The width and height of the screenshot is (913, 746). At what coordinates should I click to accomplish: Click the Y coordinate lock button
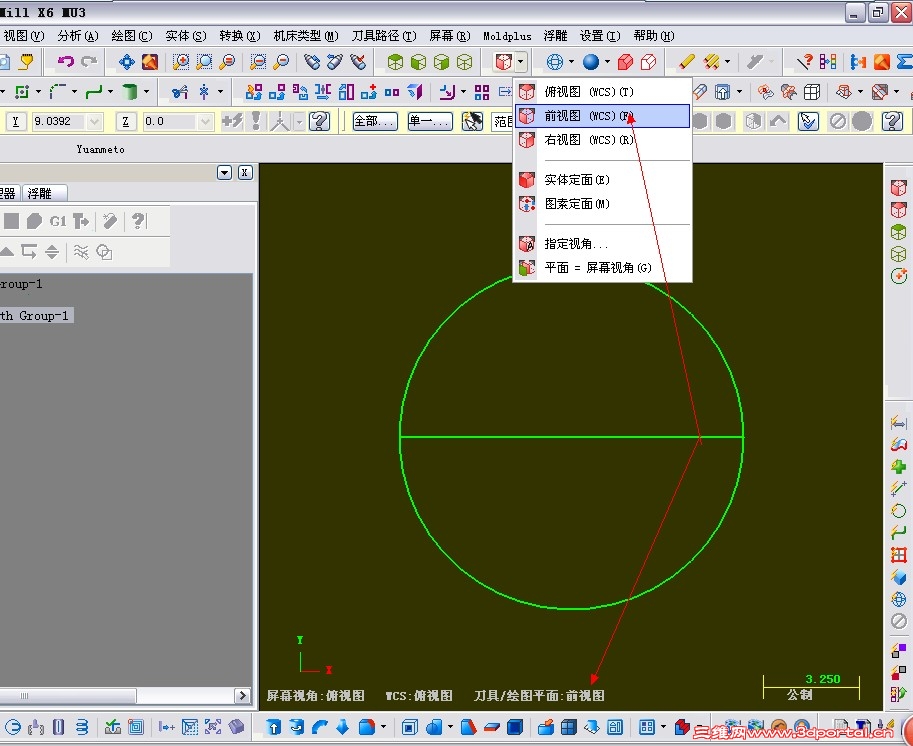[16, 121]
